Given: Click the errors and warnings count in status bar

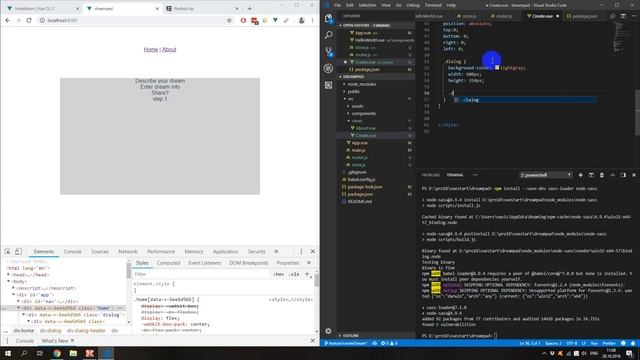Looking at the screenshot, I should [x=389, y=344].
